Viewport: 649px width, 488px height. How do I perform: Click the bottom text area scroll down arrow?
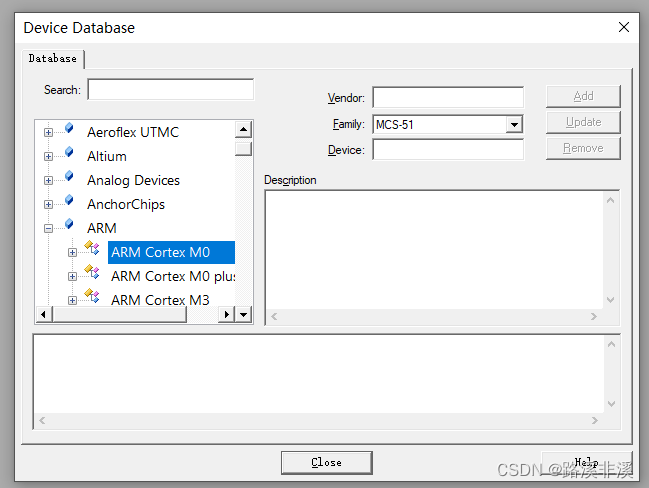pyautogui.click(x=611, y=404)
